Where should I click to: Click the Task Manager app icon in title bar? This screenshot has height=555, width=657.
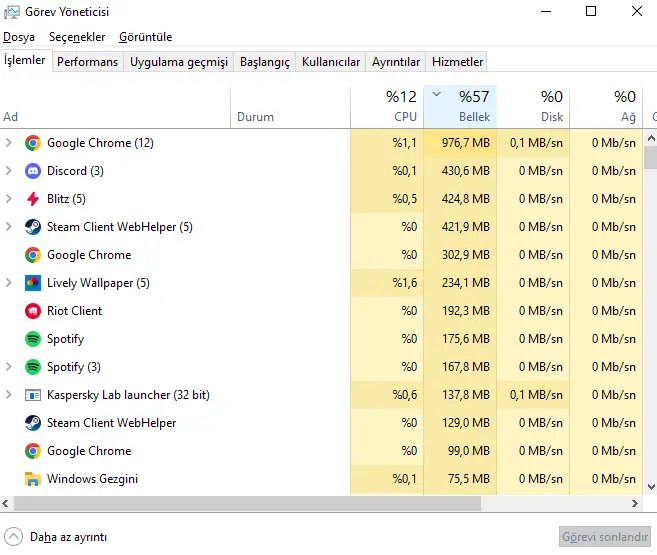coord(11,12)
